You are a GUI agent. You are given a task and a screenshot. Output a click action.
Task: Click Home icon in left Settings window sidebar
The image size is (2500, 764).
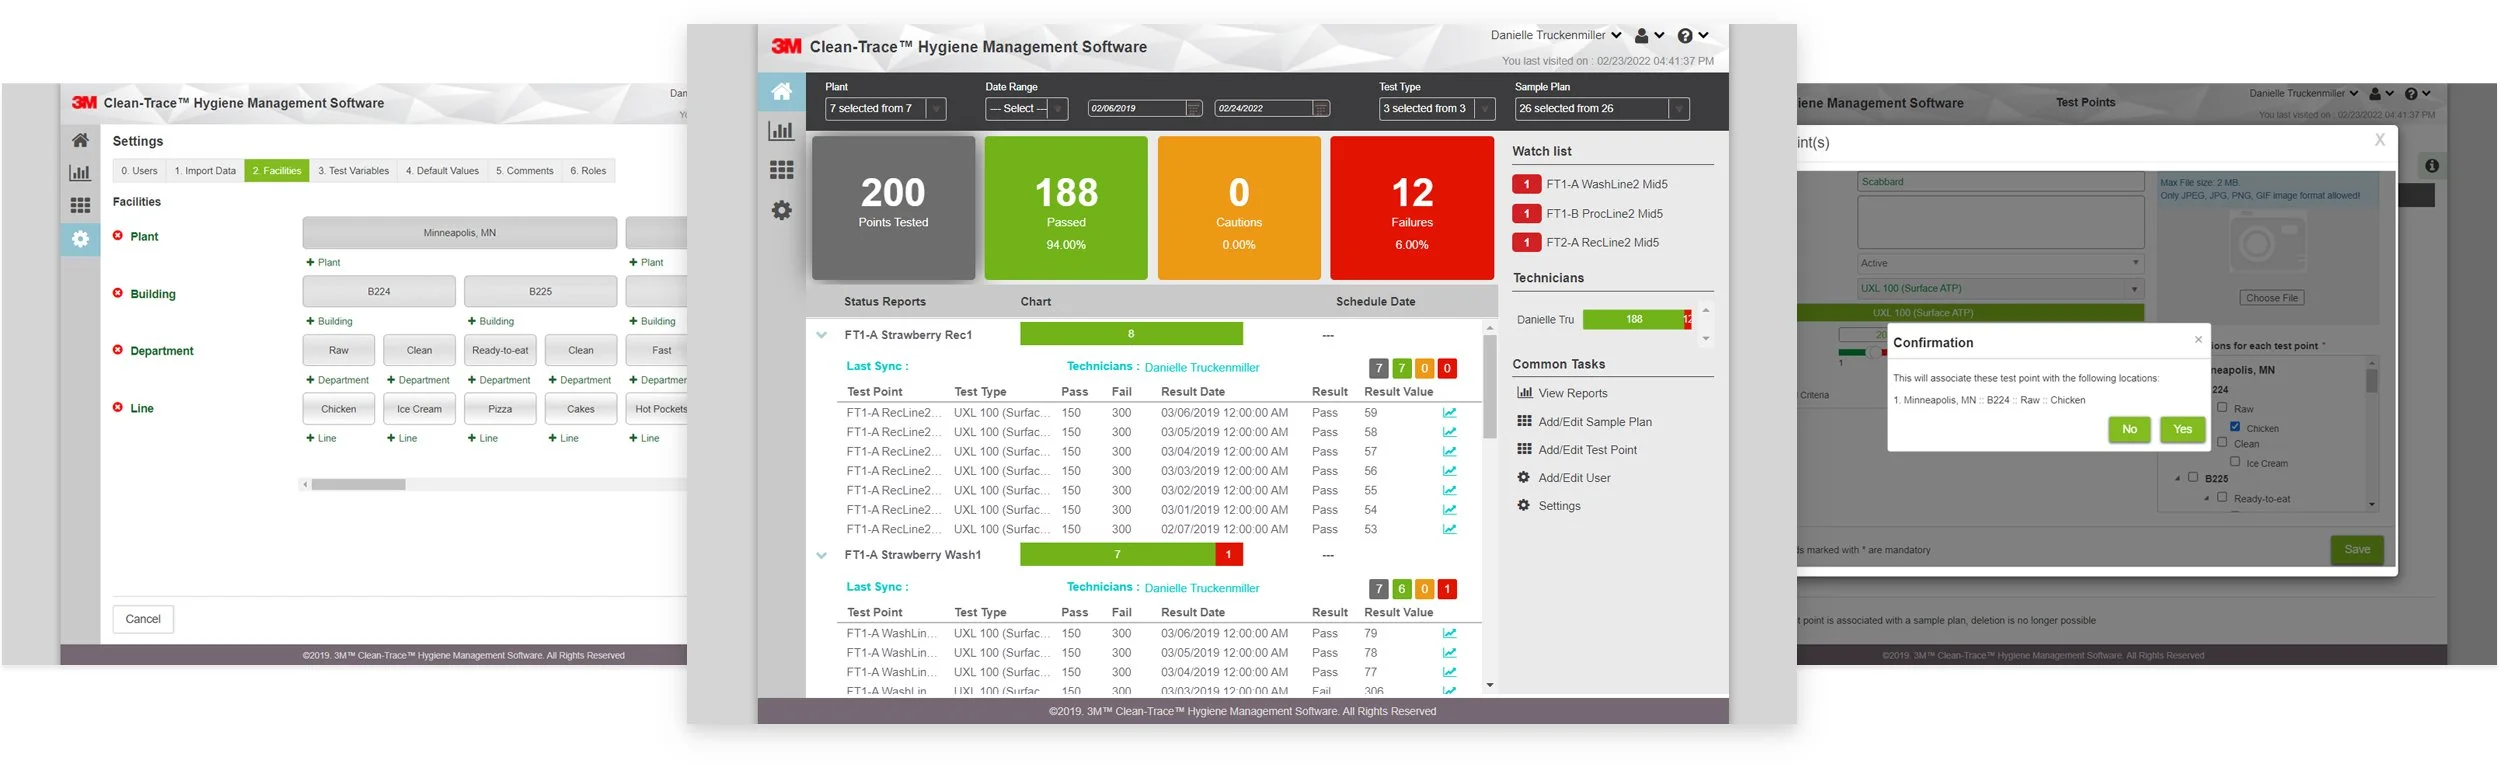(80, 140)
